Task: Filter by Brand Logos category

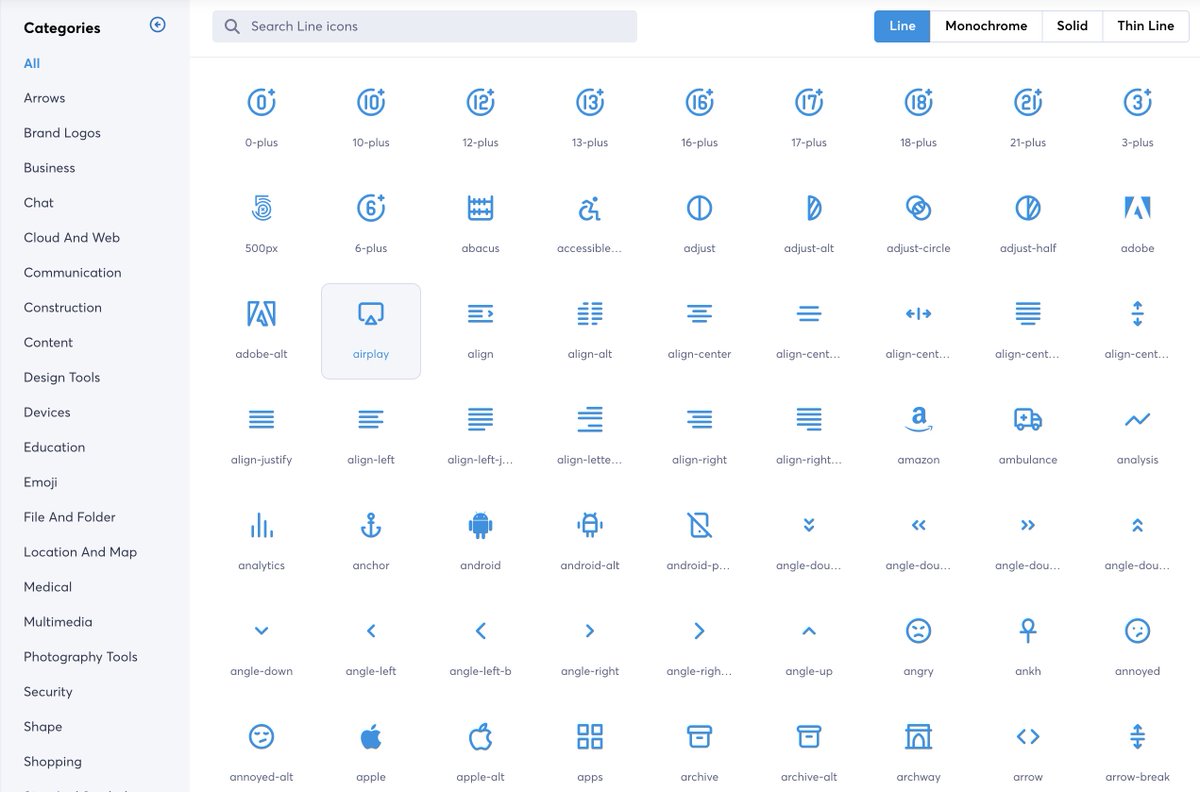Action: (x=62, y=133)
